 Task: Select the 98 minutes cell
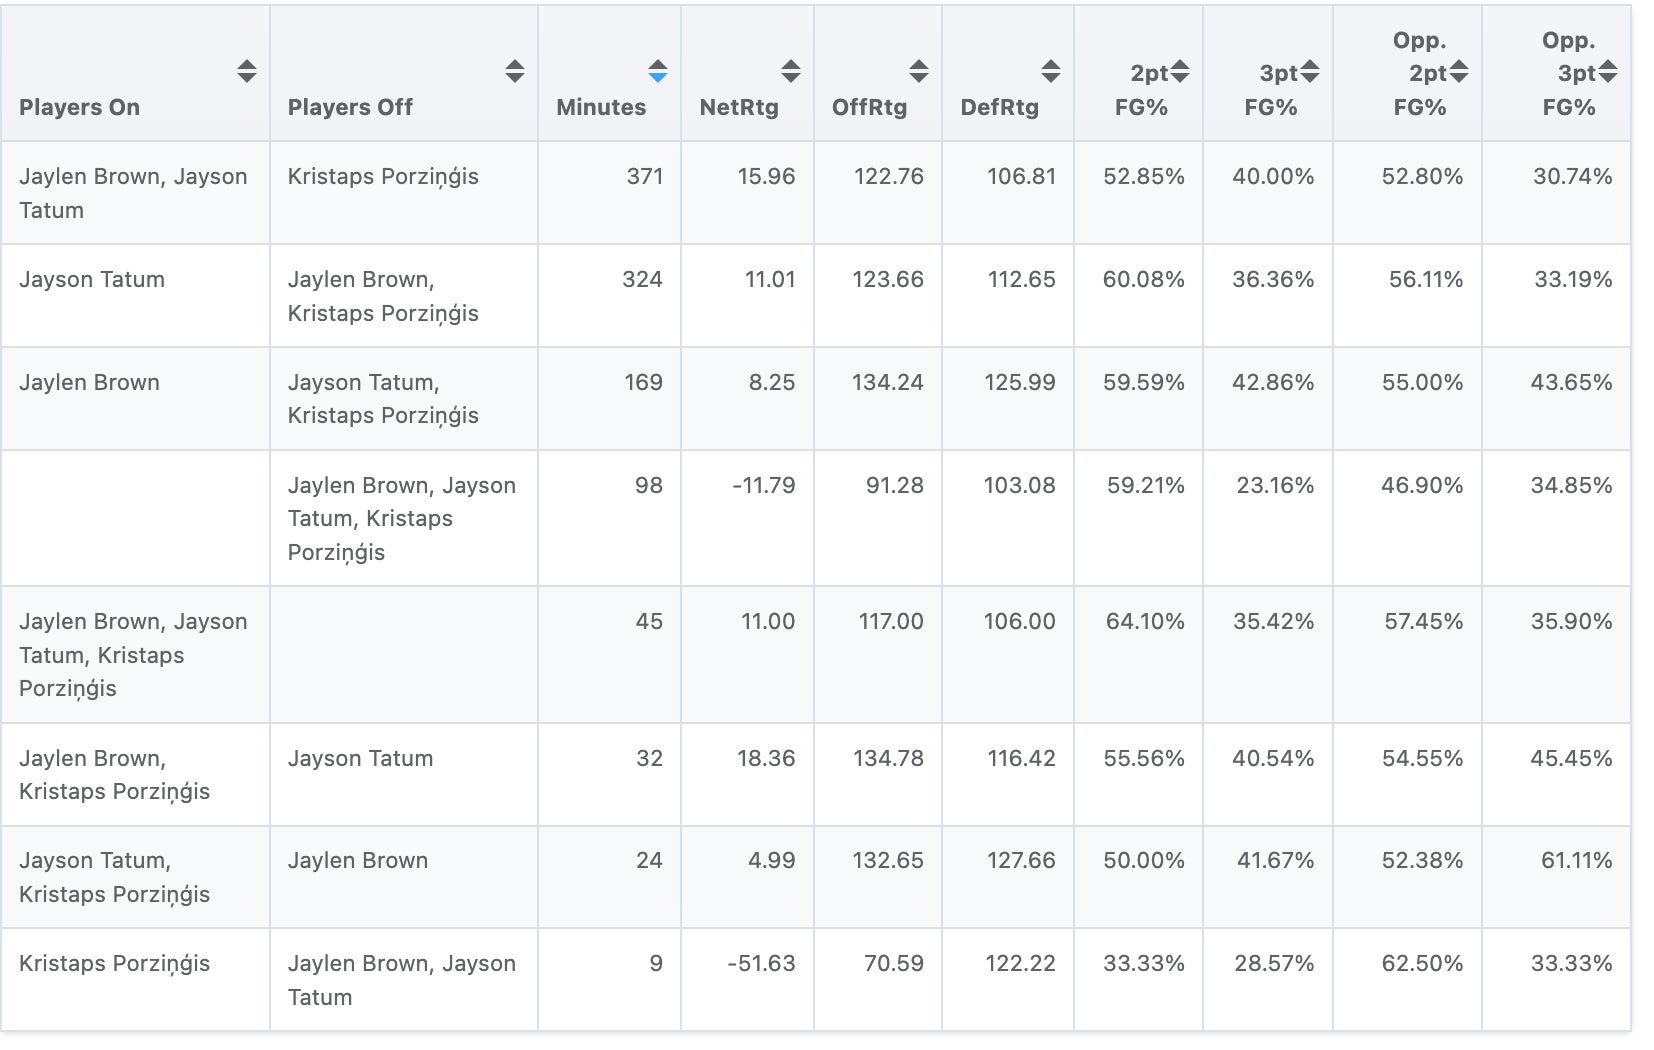[x=649, y=485]
